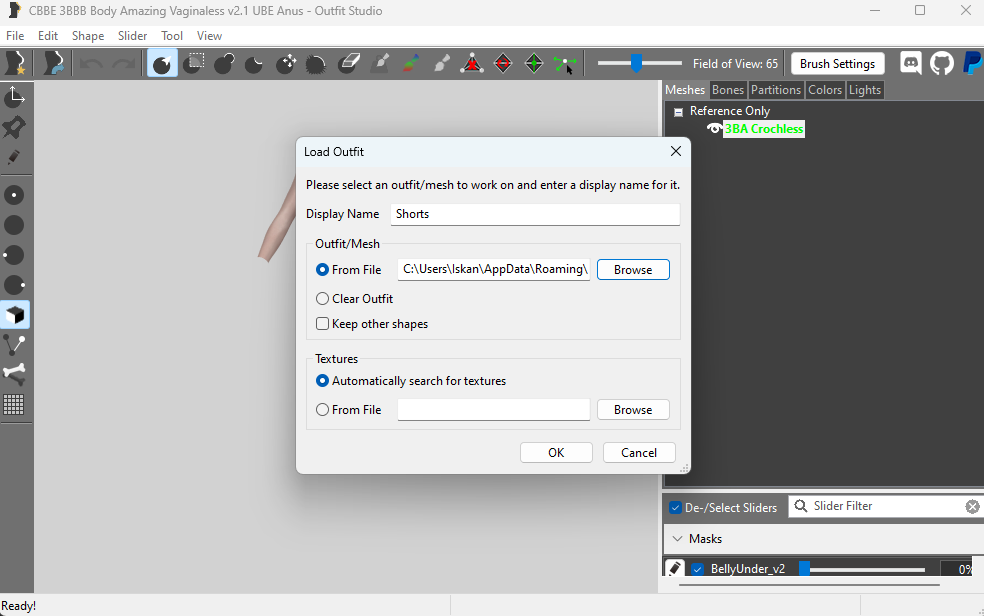
Task: Select the Move brush with four arrows
Action: tap(286, 63)
